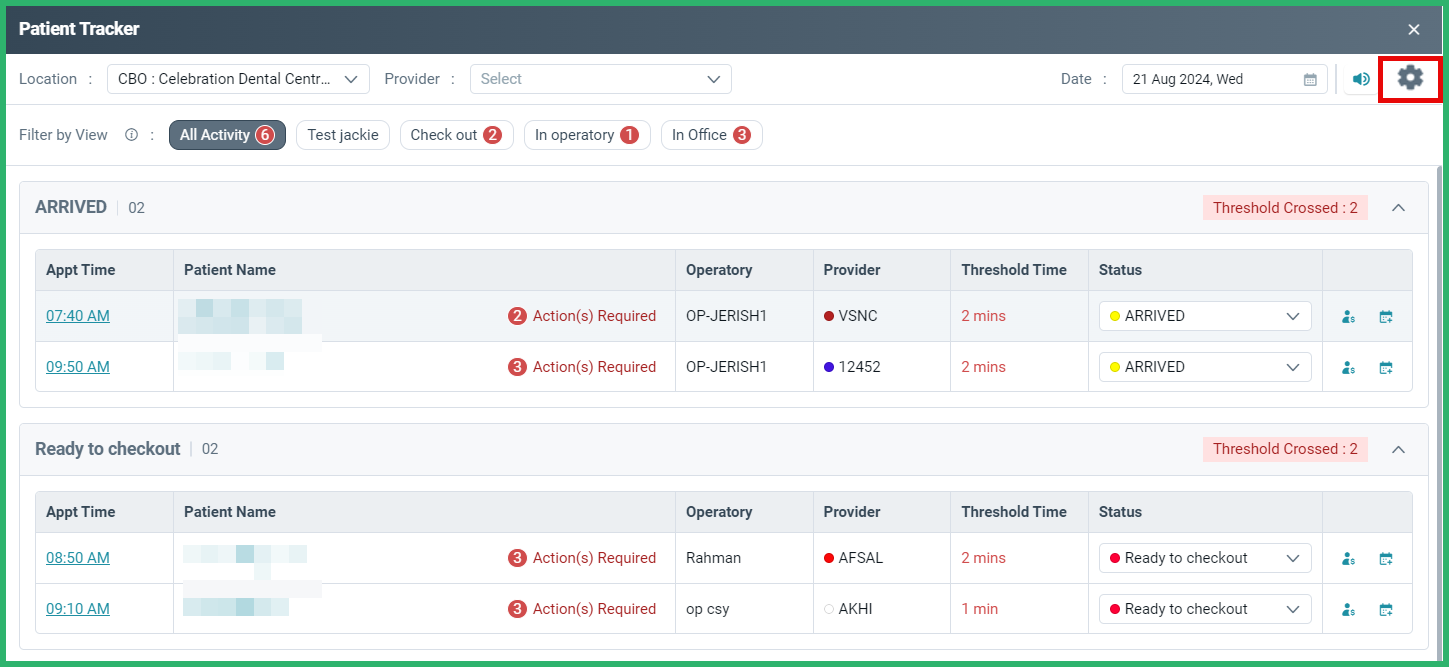The height and width of the screenshot is (667, 1449).
Task: Click the patient details icon on the 08:50 AM checkout row
Action: (x=1348, y=557)
